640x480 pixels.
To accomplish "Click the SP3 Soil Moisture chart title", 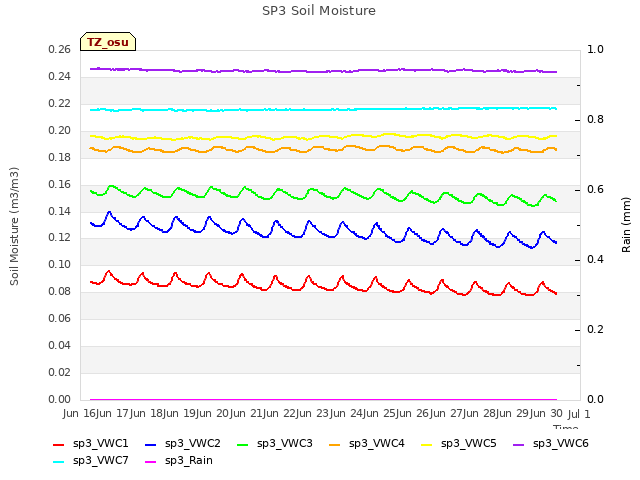I will click(x=319, y=11).
